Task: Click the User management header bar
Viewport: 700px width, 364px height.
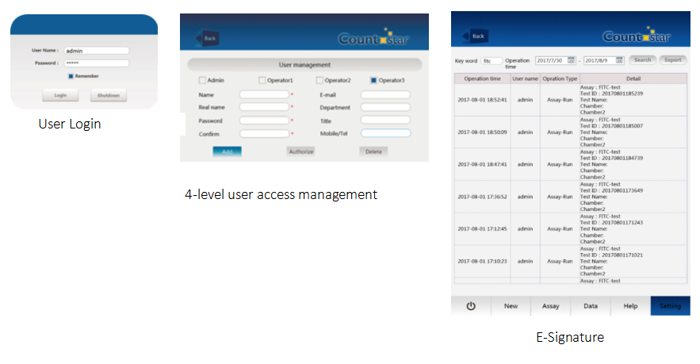Action: click(x=304, y=65)
